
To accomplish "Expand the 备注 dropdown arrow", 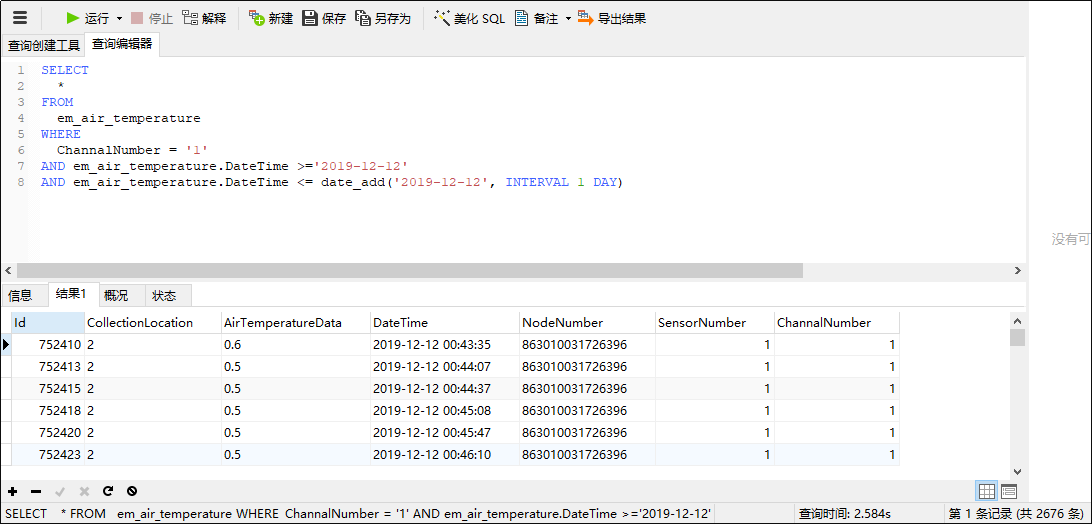I will click(568, 19).
